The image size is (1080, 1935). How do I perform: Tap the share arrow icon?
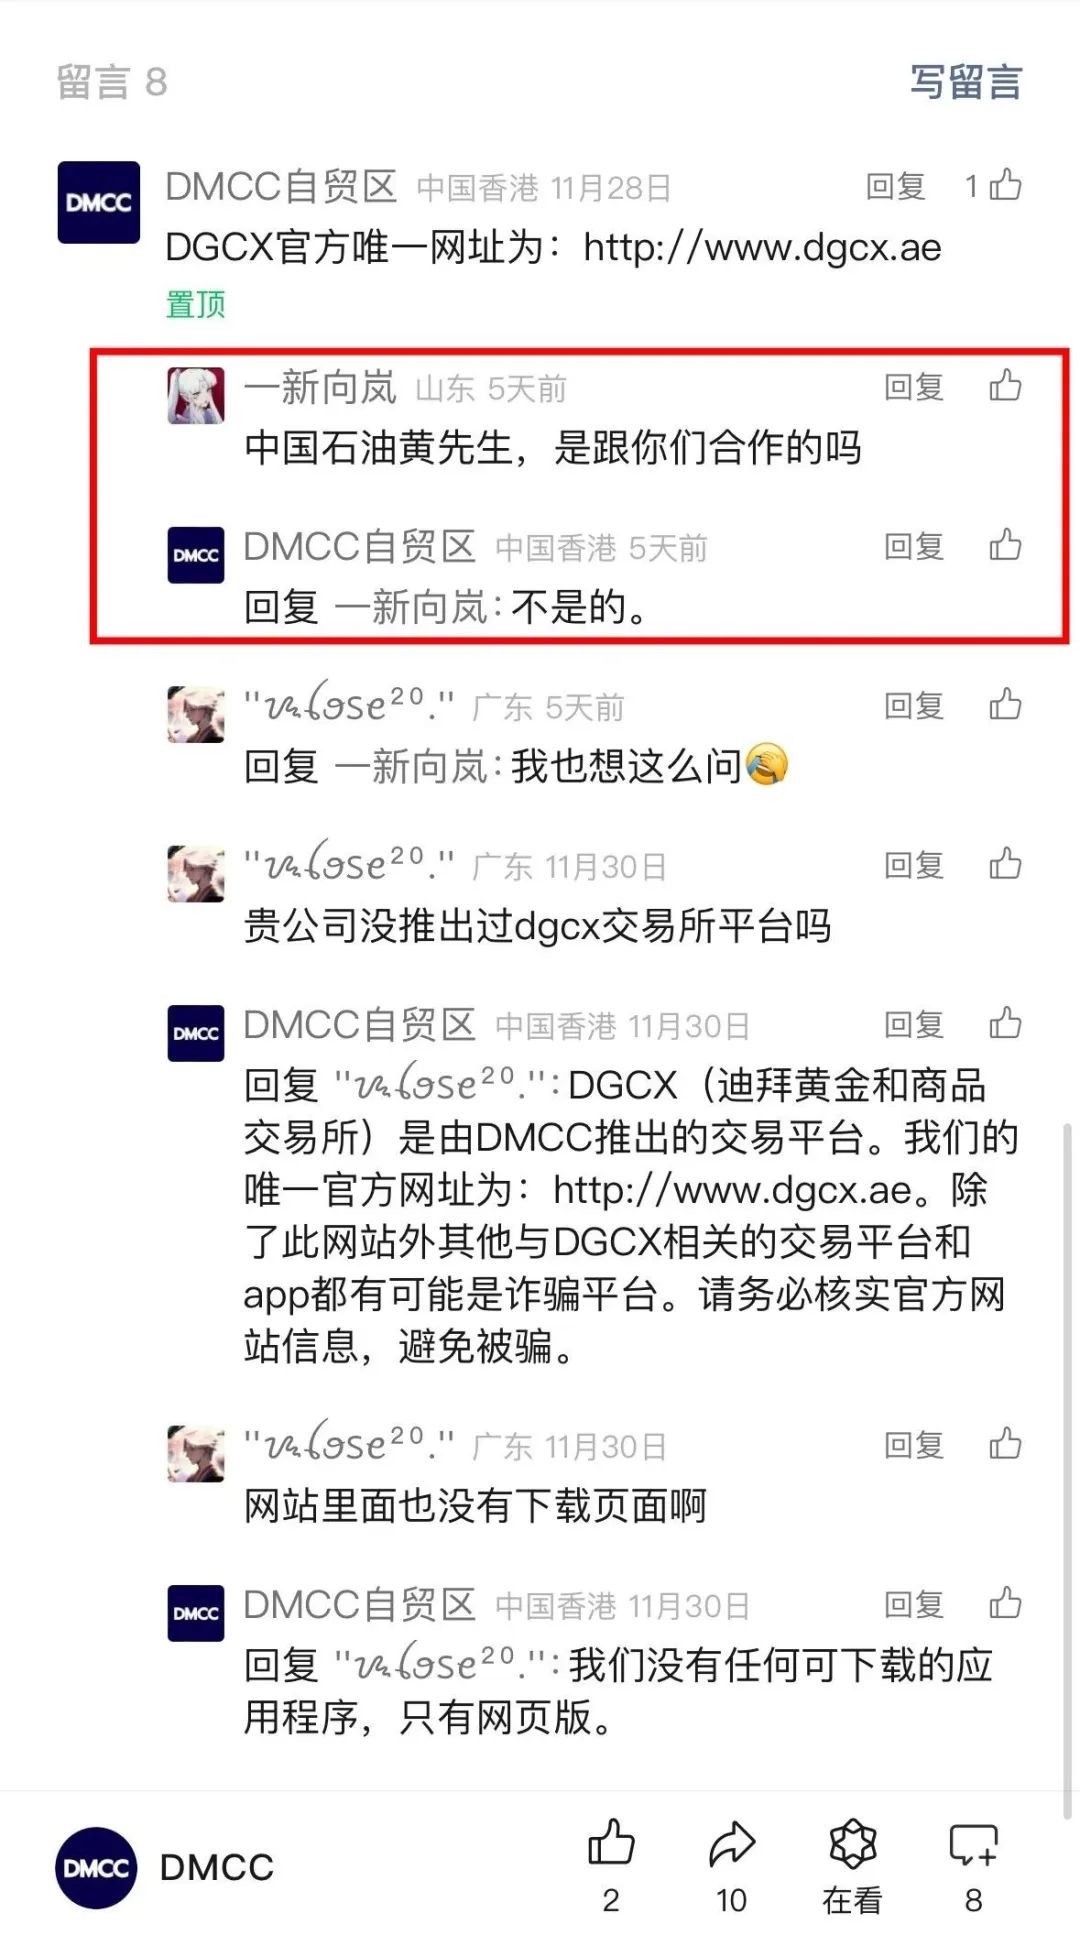(732, 1844)
